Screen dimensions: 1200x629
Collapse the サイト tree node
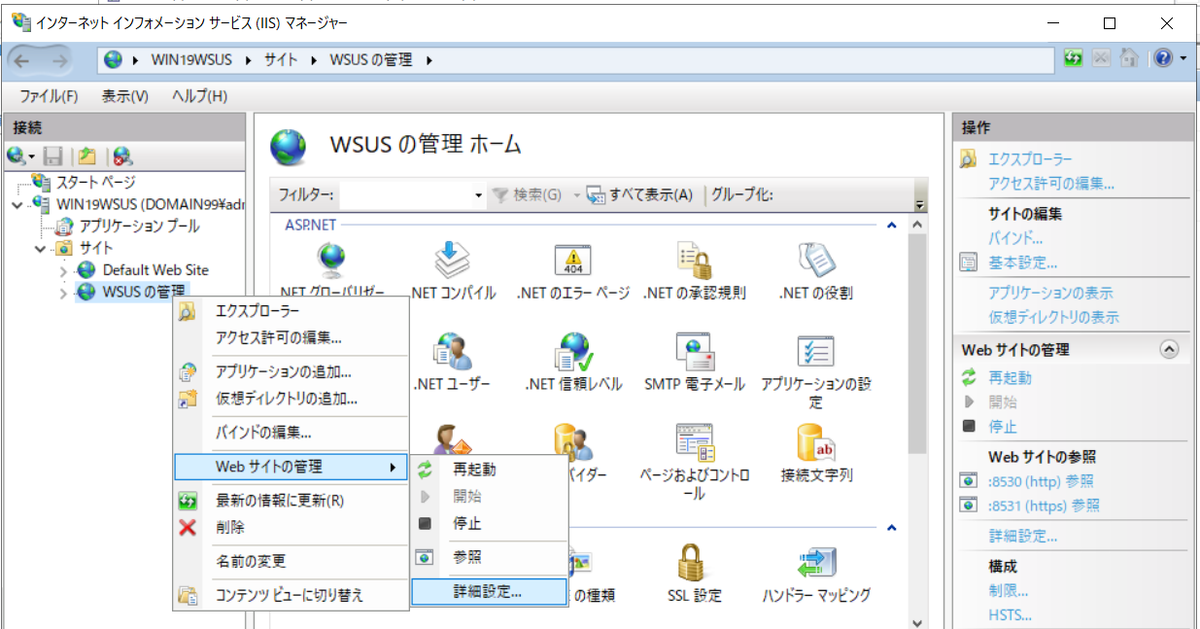pyautogui.click(x=40, y=248)
